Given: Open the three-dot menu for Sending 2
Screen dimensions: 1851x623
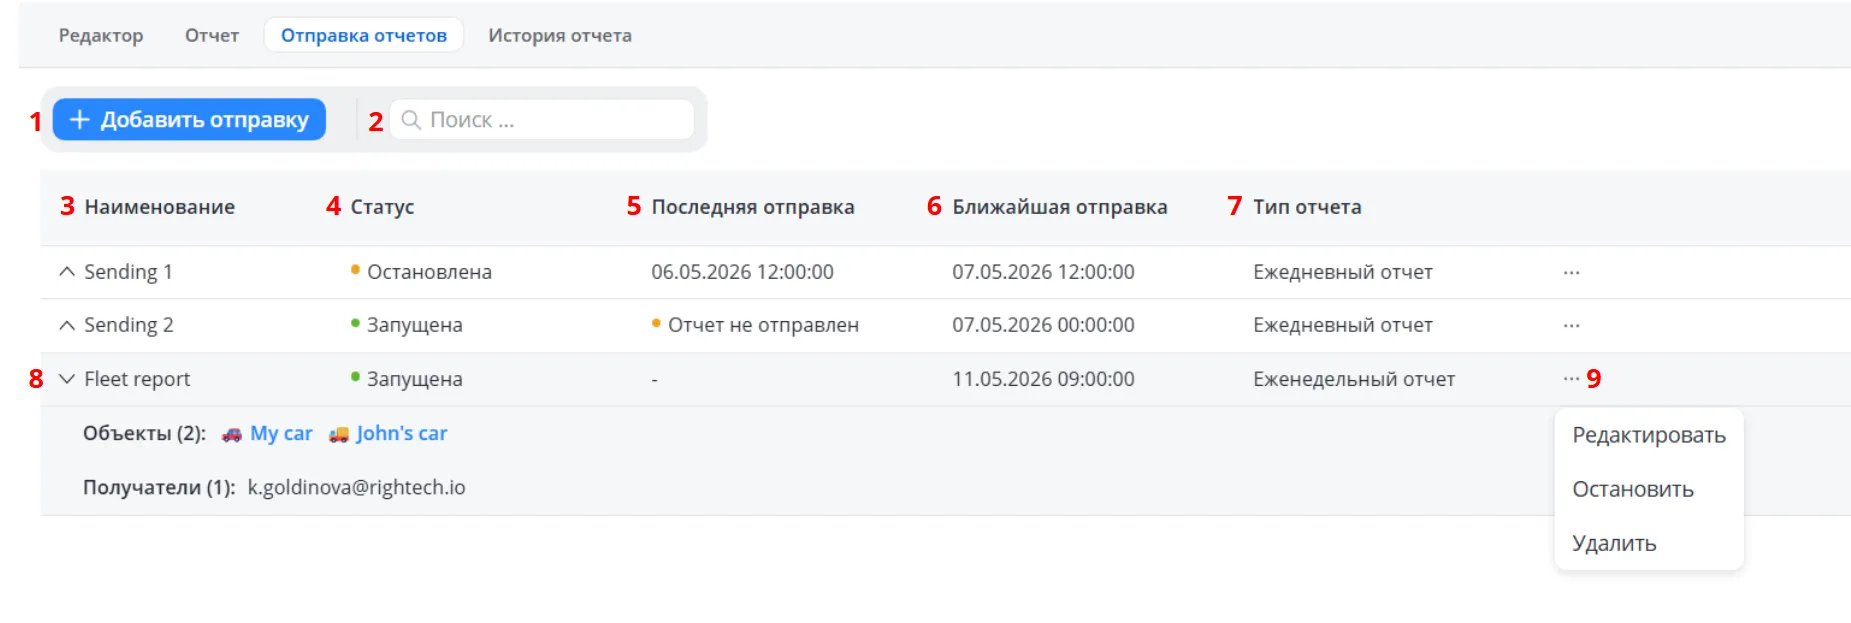Looking at the screenshot, I should pyautogui.click(x=1571, y=325).
